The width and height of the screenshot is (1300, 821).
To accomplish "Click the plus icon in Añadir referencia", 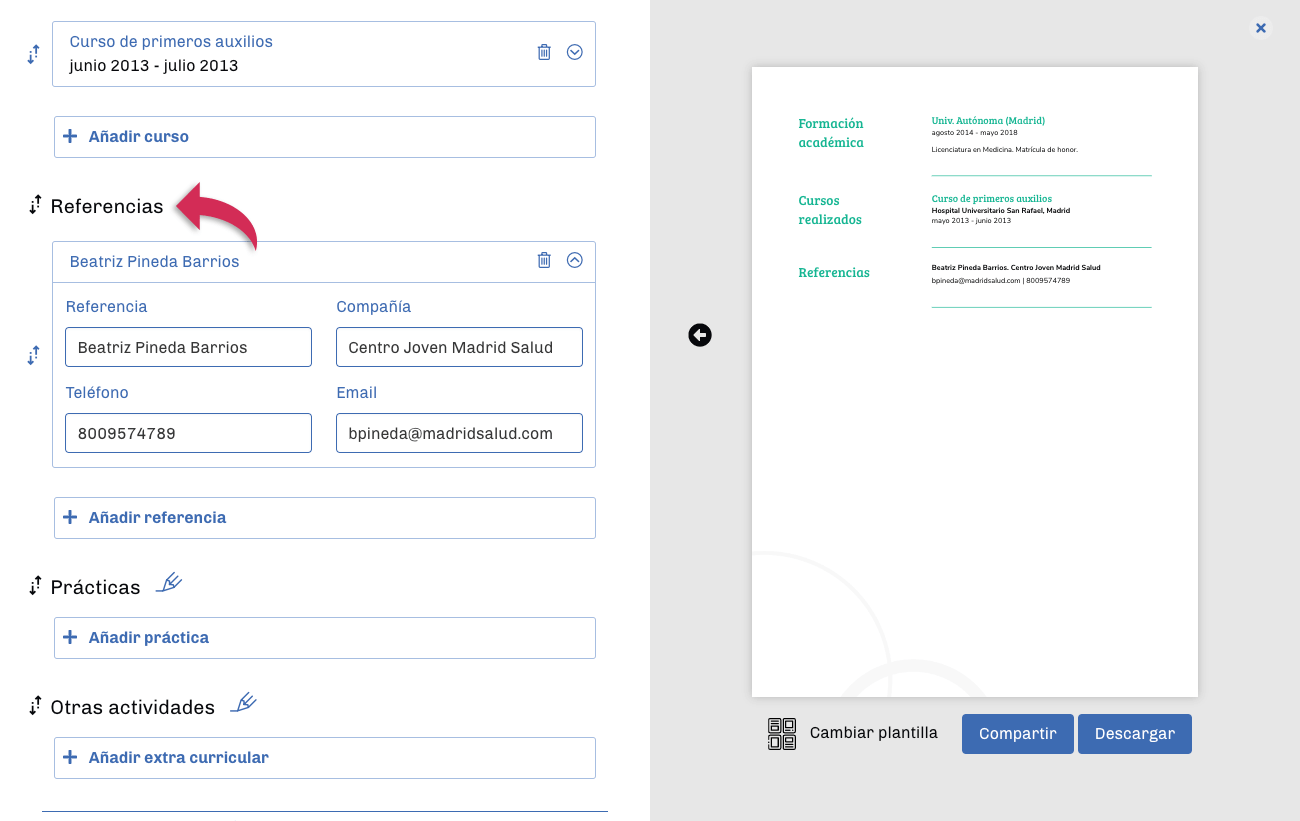I will [x=70, y=517].
